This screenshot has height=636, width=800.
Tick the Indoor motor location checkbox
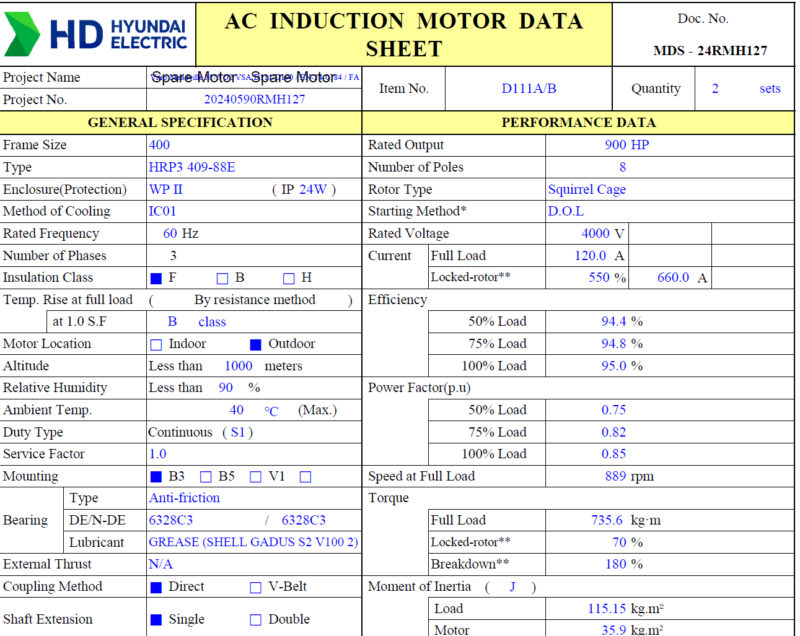pyautogui.click(x=155, y=345)
